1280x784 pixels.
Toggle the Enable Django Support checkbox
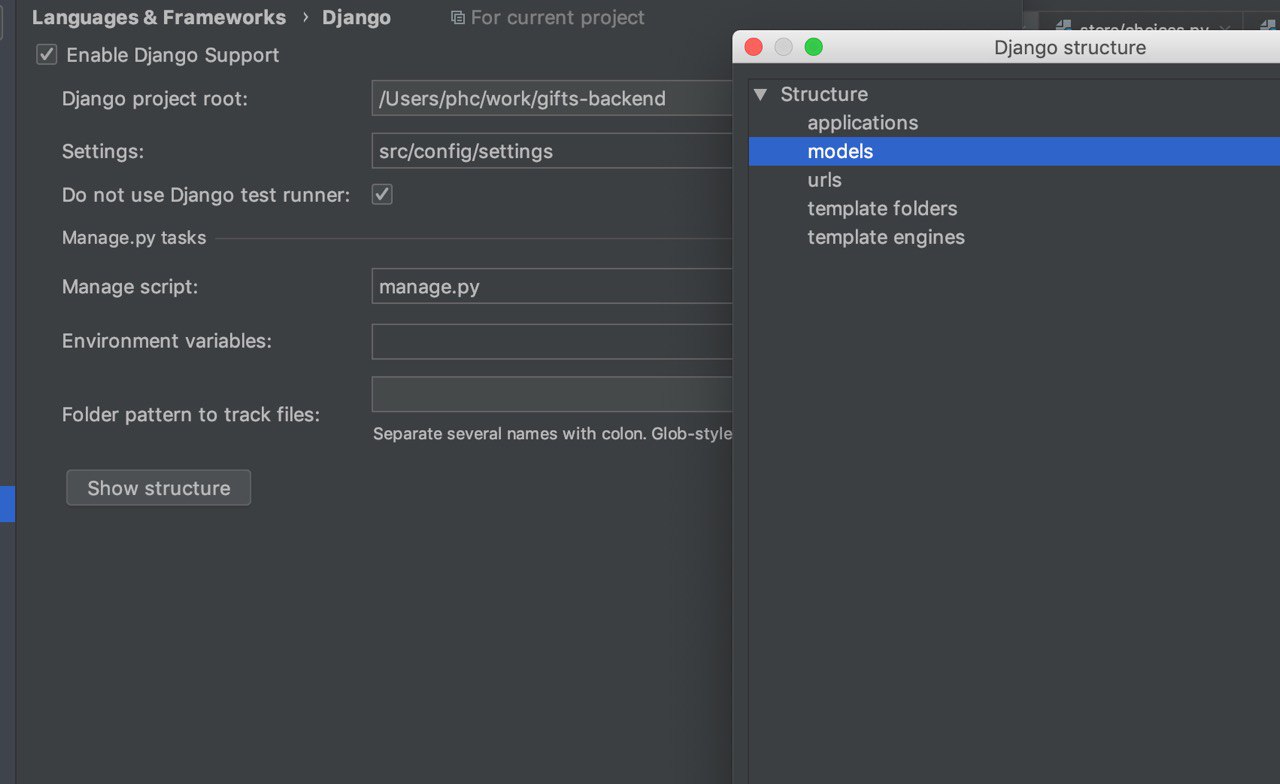[47, 55]
